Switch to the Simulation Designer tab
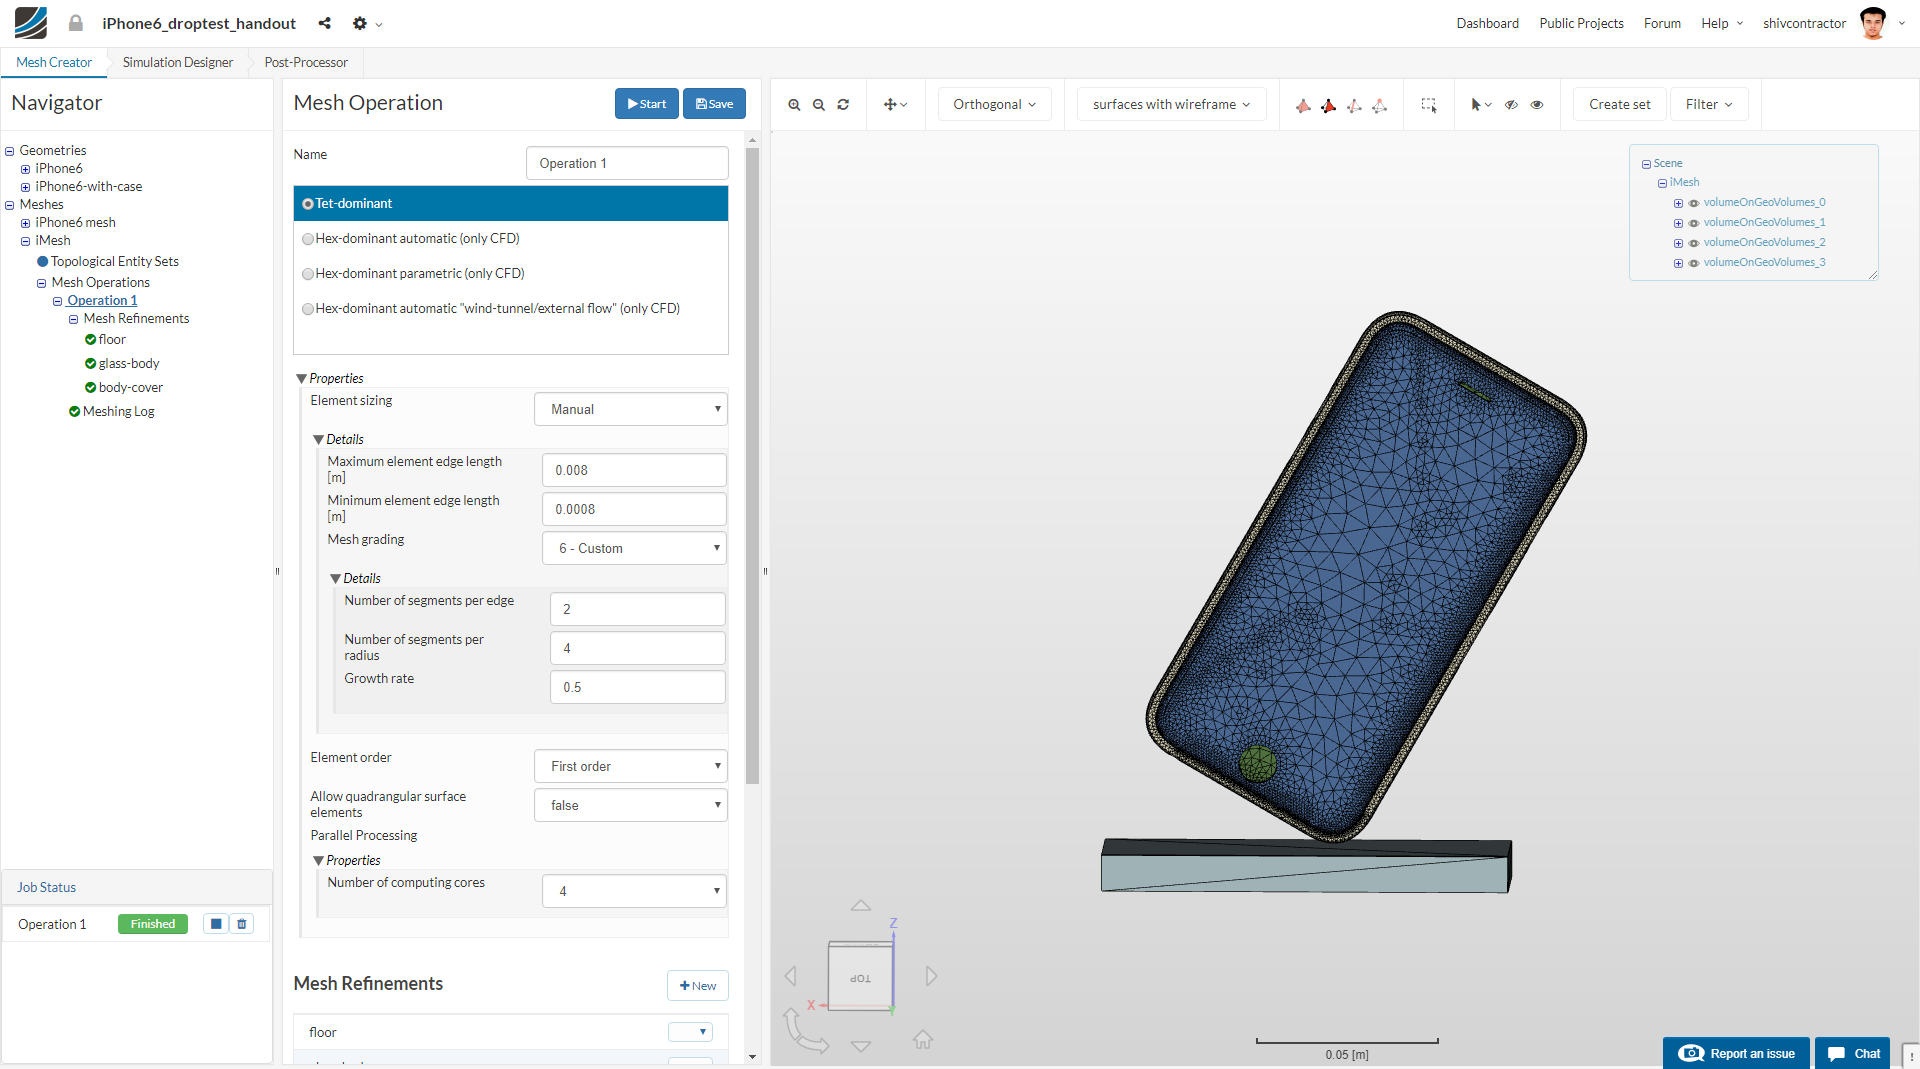 point(176,62)
